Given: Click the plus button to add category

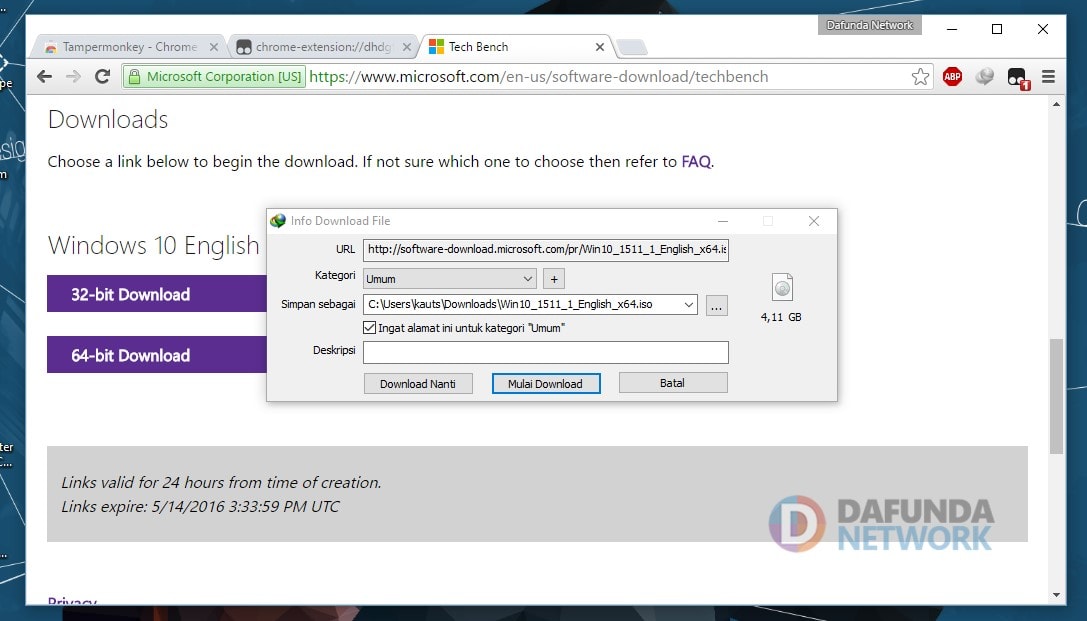Looking at the screenshot, I should 554,279.
